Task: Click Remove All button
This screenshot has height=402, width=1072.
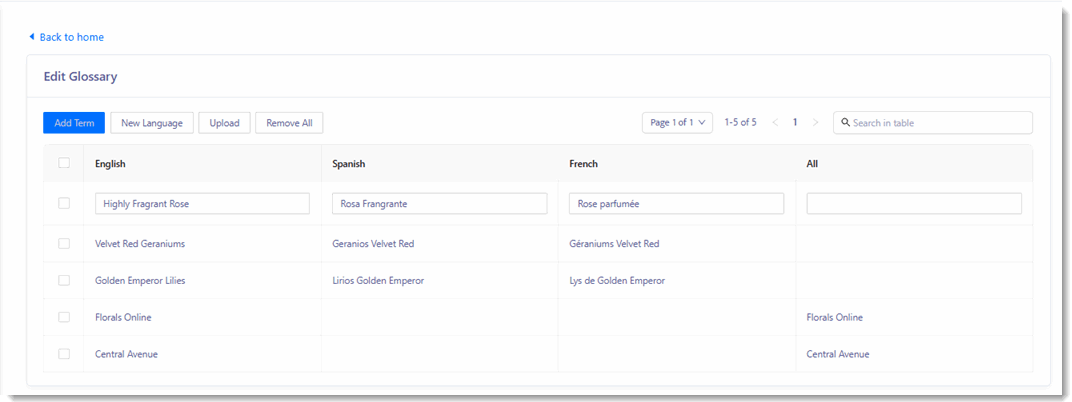Action: coord(289,123)
